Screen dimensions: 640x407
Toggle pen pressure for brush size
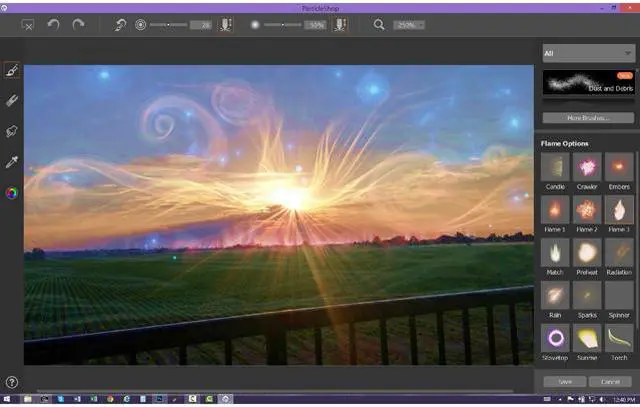[226, 25]
